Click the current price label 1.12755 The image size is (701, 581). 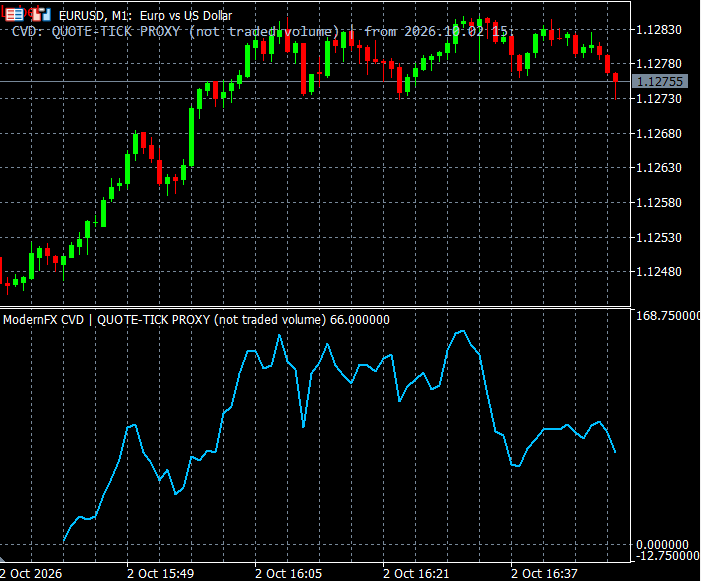tap(659, 81)
